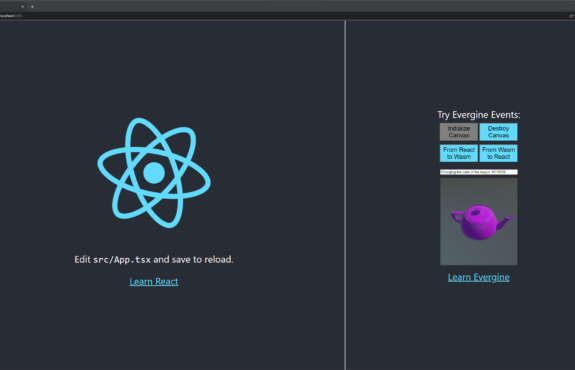
Task: Click the icon at the address bar's right end
Action: point(571,16)
